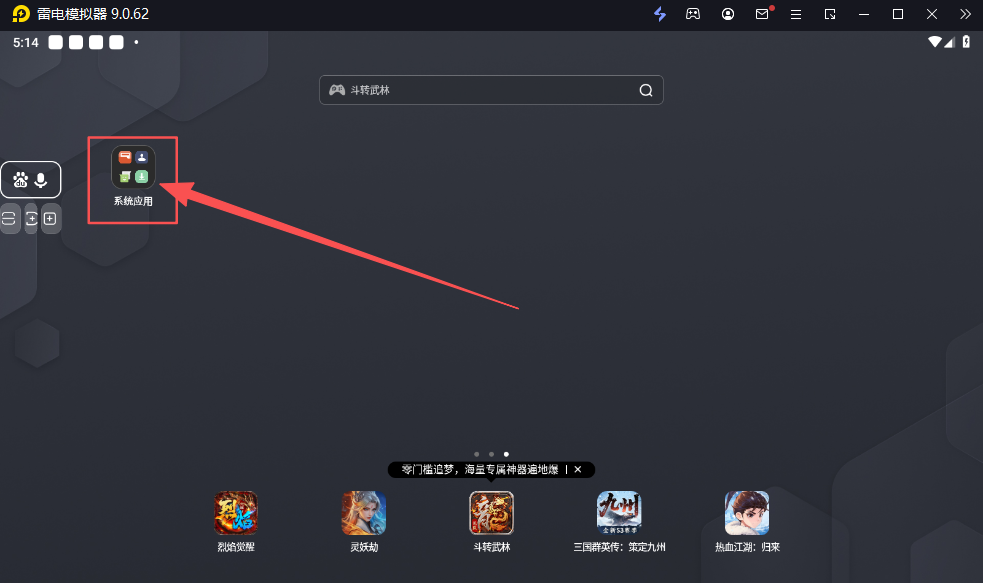Viewport: 983px width, 583px height.
Task: Start the 斗转武林 game
Action: [x=491, y=513]
